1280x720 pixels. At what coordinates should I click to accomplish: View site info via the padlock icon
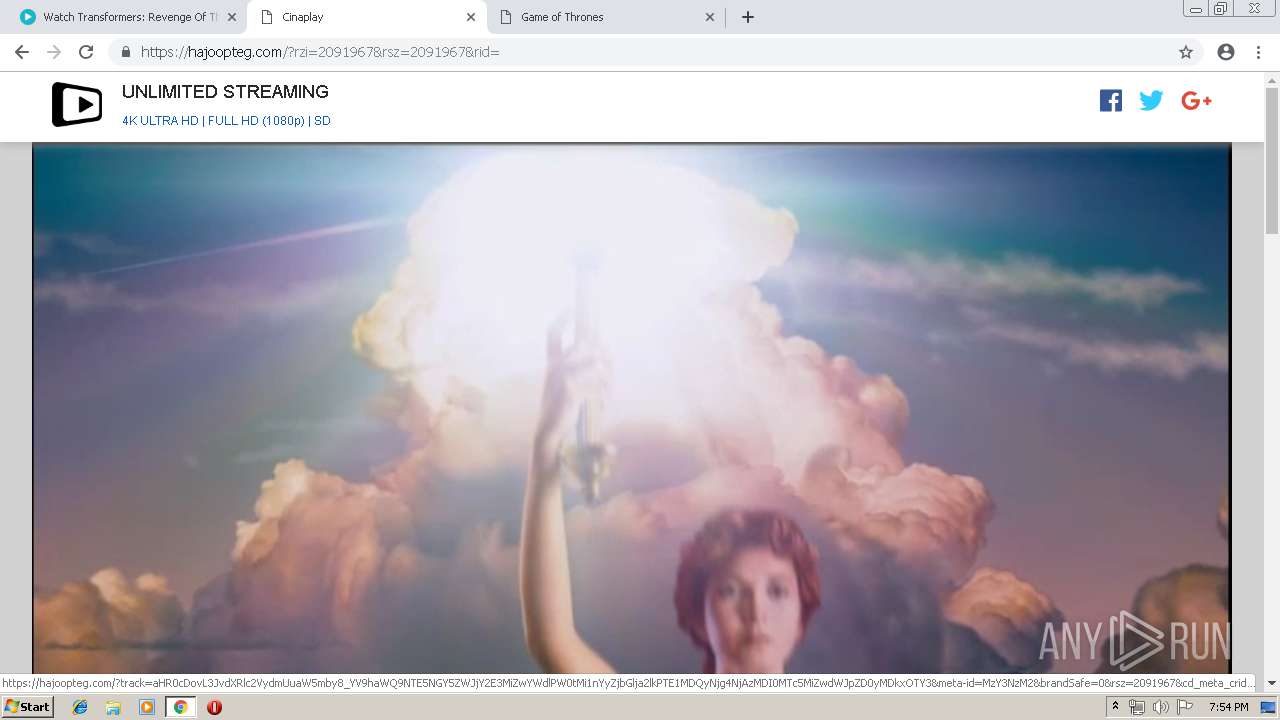point(126,52)
